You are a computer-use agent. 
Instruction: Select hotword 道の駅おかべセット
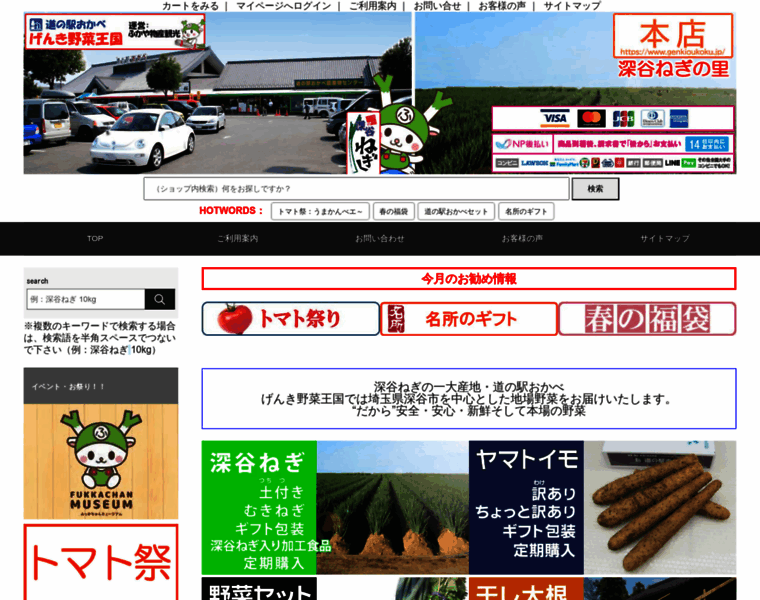tap(456, 211)
